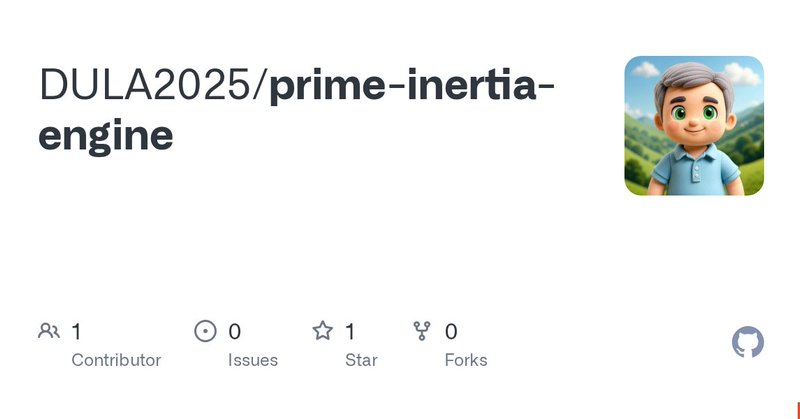Click the contributors people icon
The width and height of the screenshot is (800, 419).
[49, 331]
